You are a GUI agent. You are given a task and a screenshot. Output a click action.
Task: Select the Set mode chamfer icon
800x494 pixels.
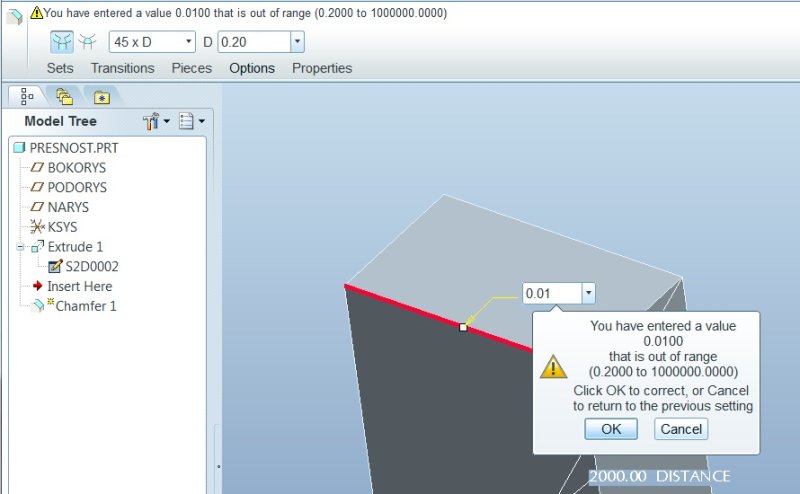click(62, 42)
